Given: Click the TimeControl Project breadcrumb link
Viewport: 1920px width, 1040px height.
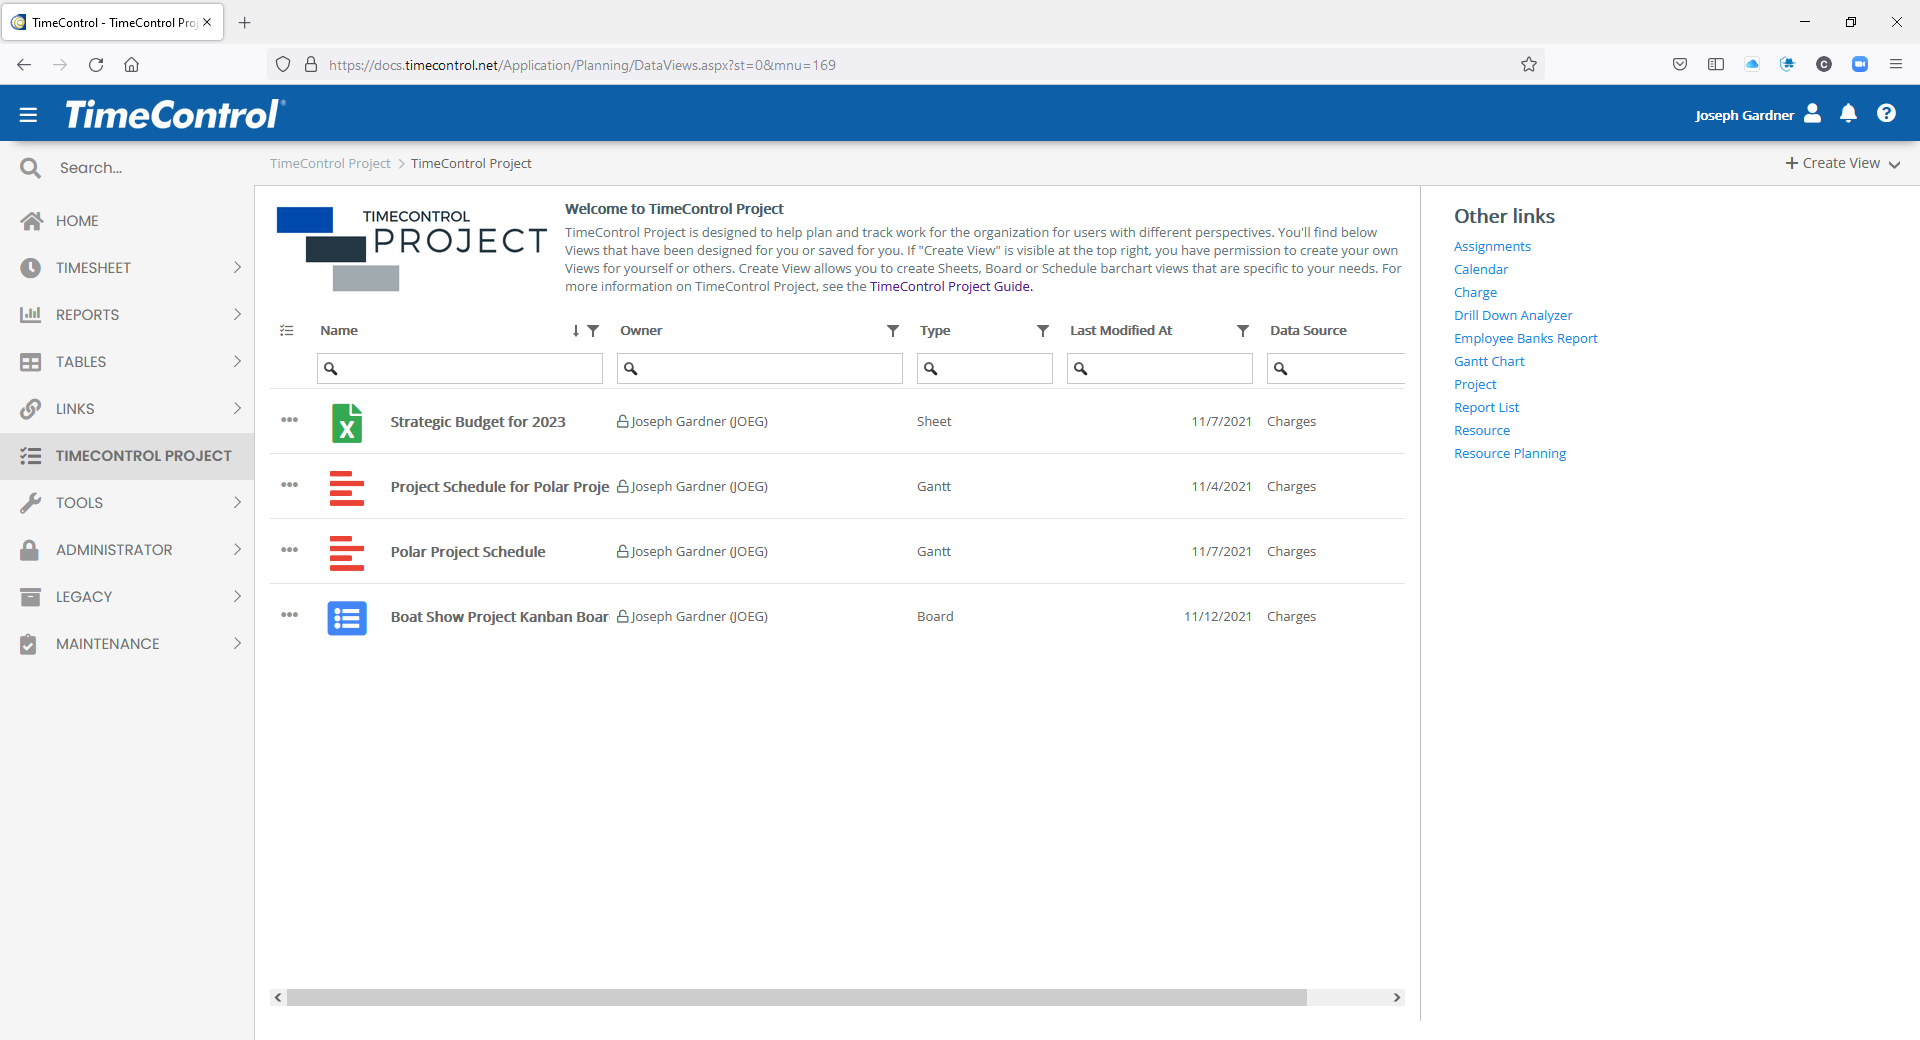Looking at the screenshot, I should coord(330,164).
